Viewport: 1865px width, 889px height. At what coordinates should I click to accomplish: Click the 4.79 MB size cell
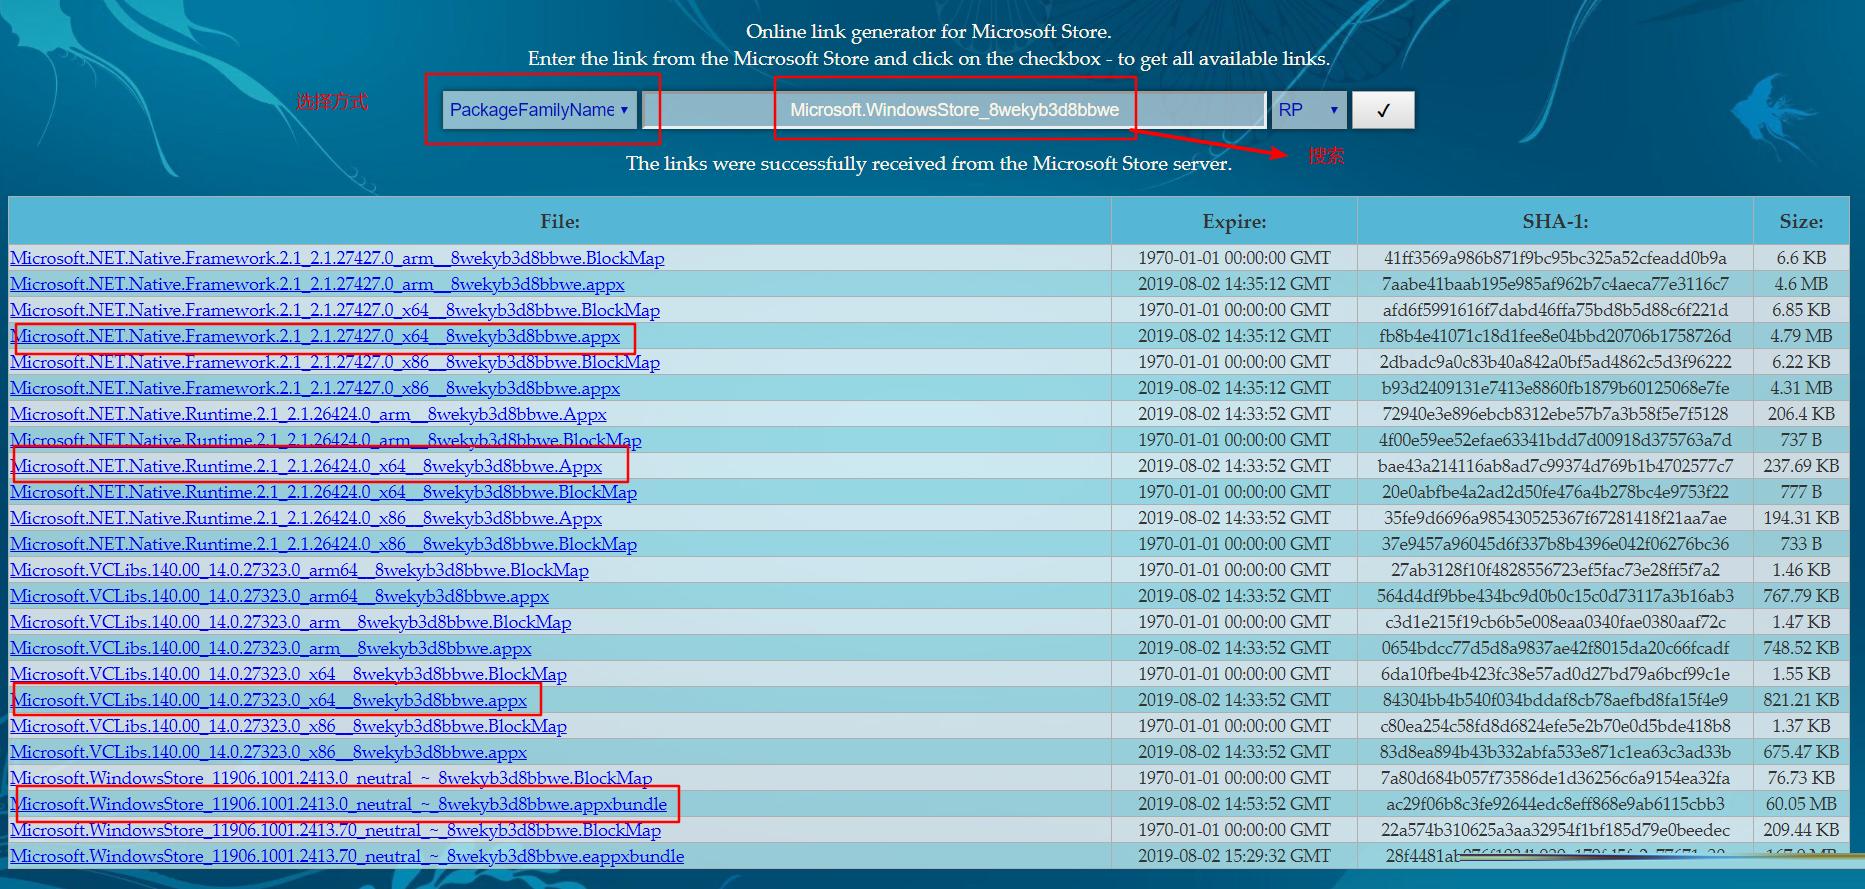[1801, 336]
